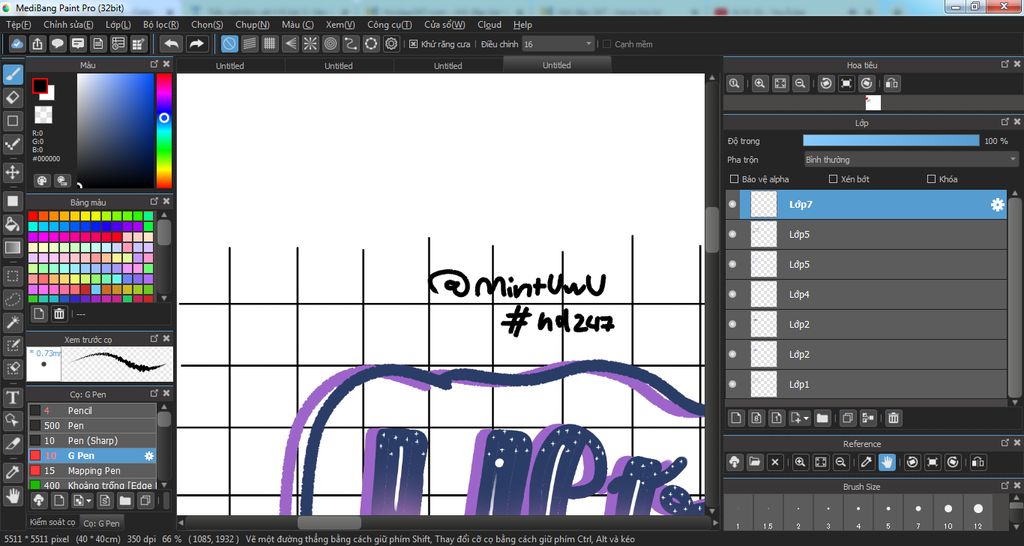Delete layer using trash icon in Lớp panel

[893, 418]
